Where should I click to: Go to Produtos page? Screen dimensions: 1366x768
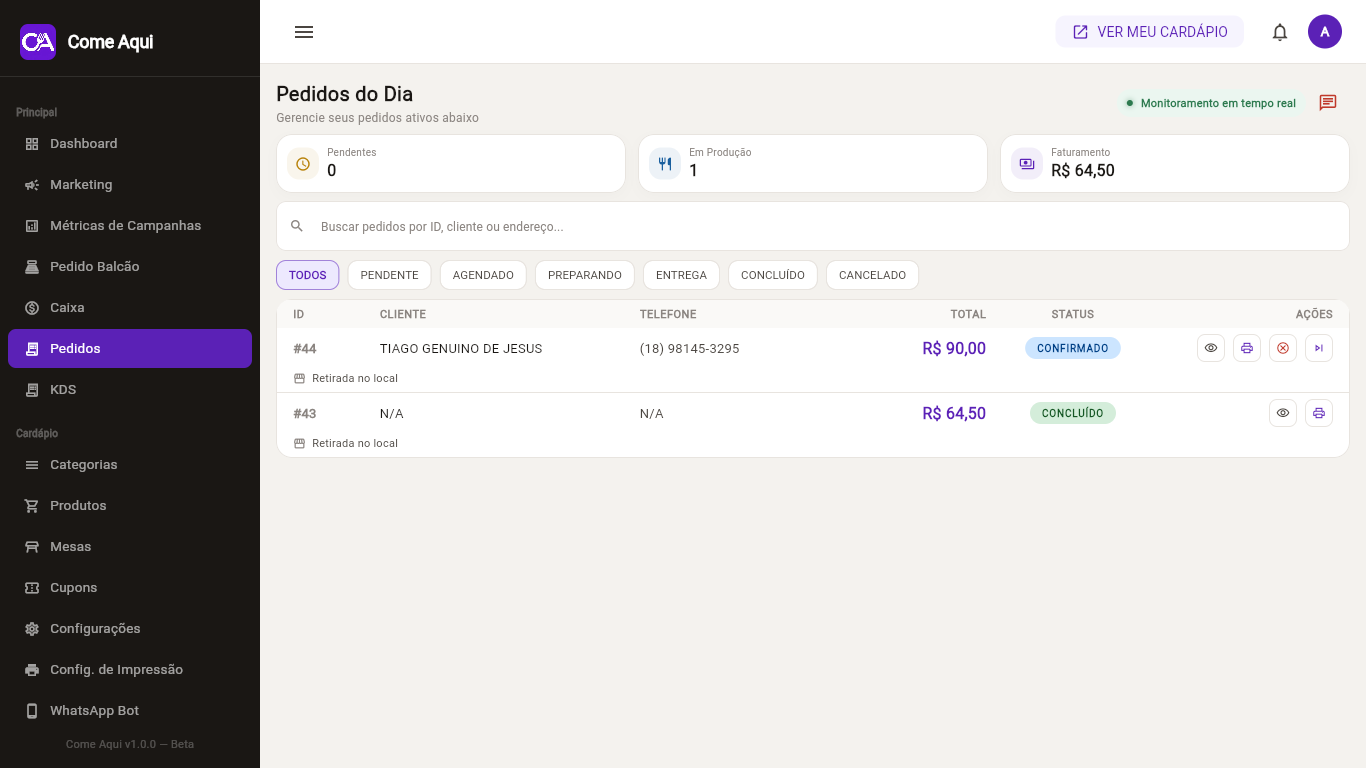tap(130, 506)
